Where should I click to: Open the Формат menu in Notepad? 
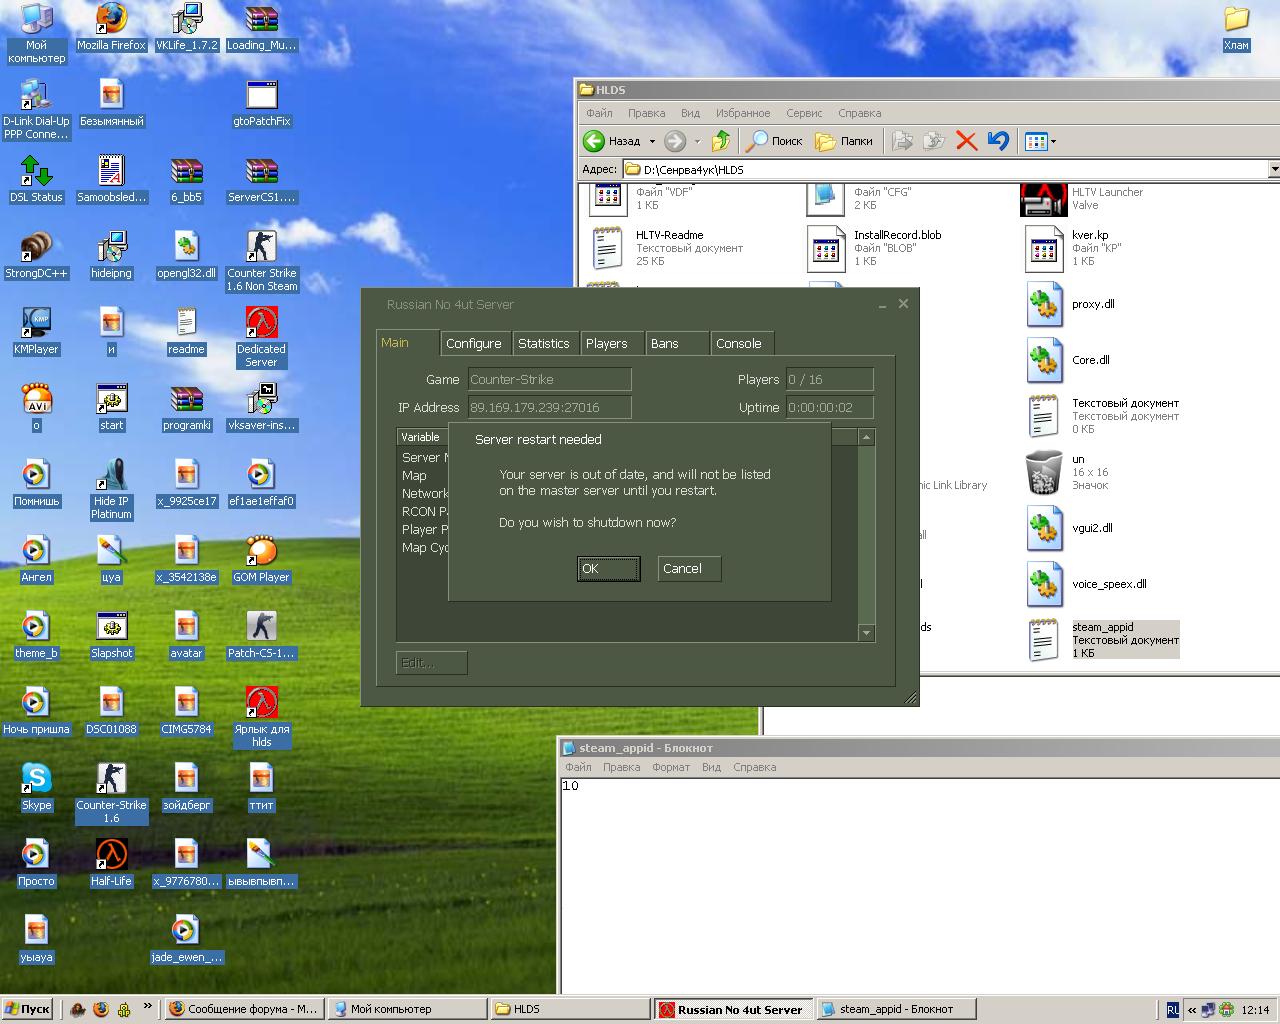(x=671, y=767)
